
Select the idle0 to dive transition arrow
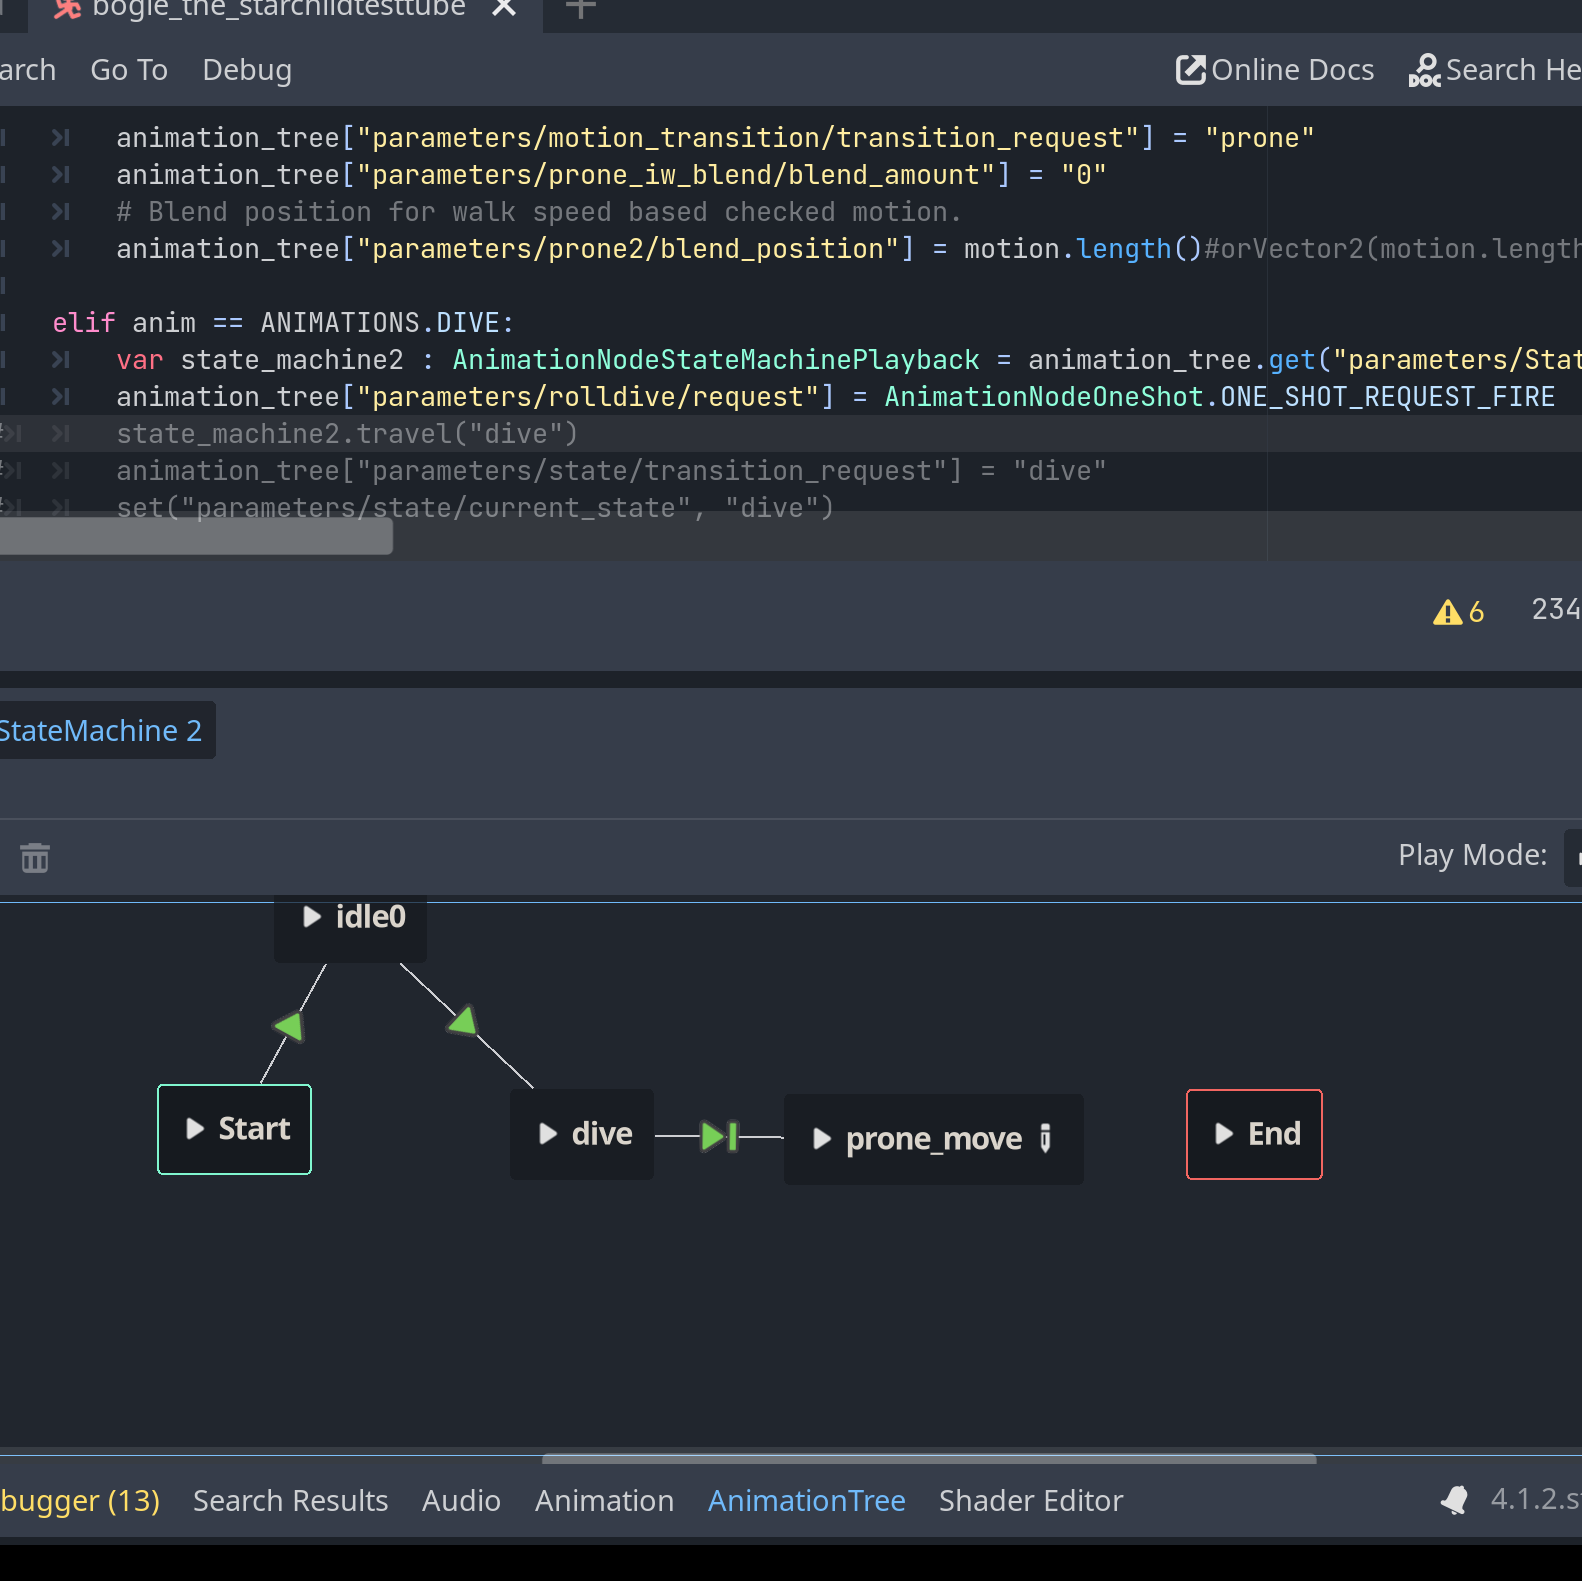point(464,1022)
